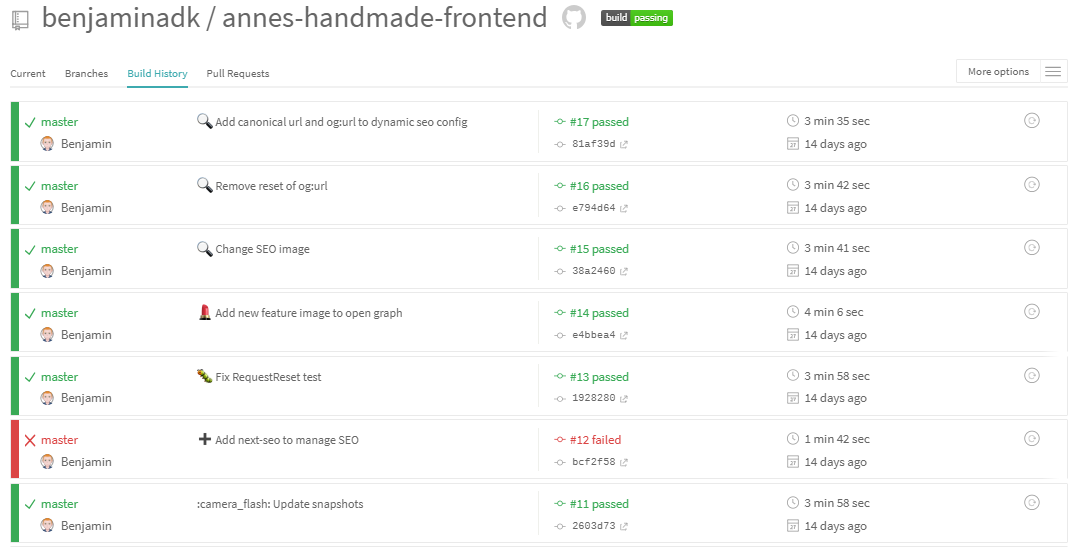The height and width of the screenshot is (547, 1074).
Task: Click the build passing badge
Action: tap(637, 18)
